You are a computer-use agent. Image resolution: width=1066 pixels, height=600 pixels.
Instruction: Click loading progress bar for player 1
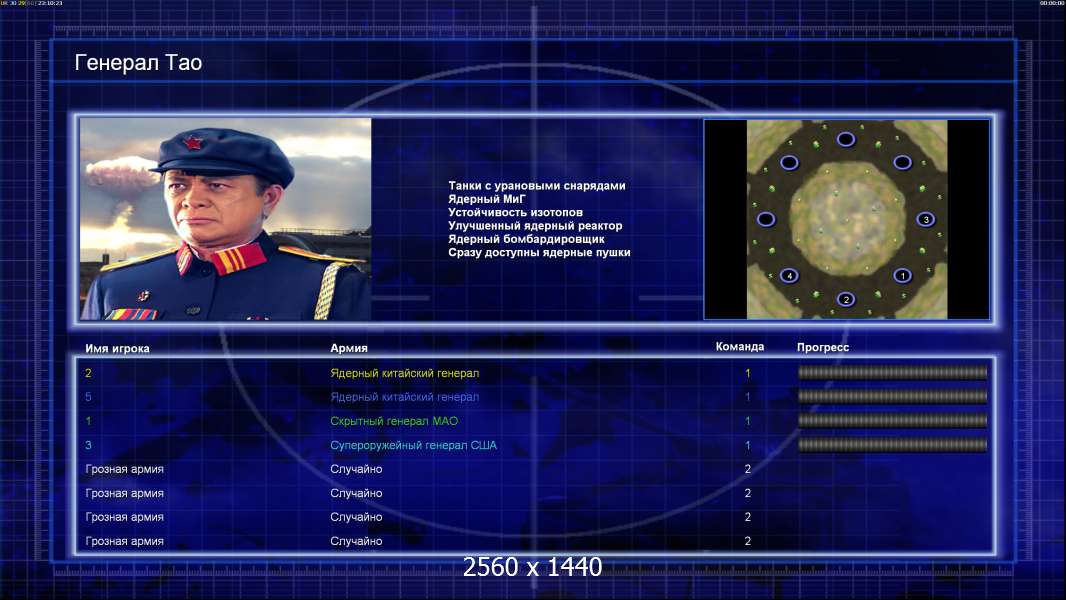[x=892, y=421]
